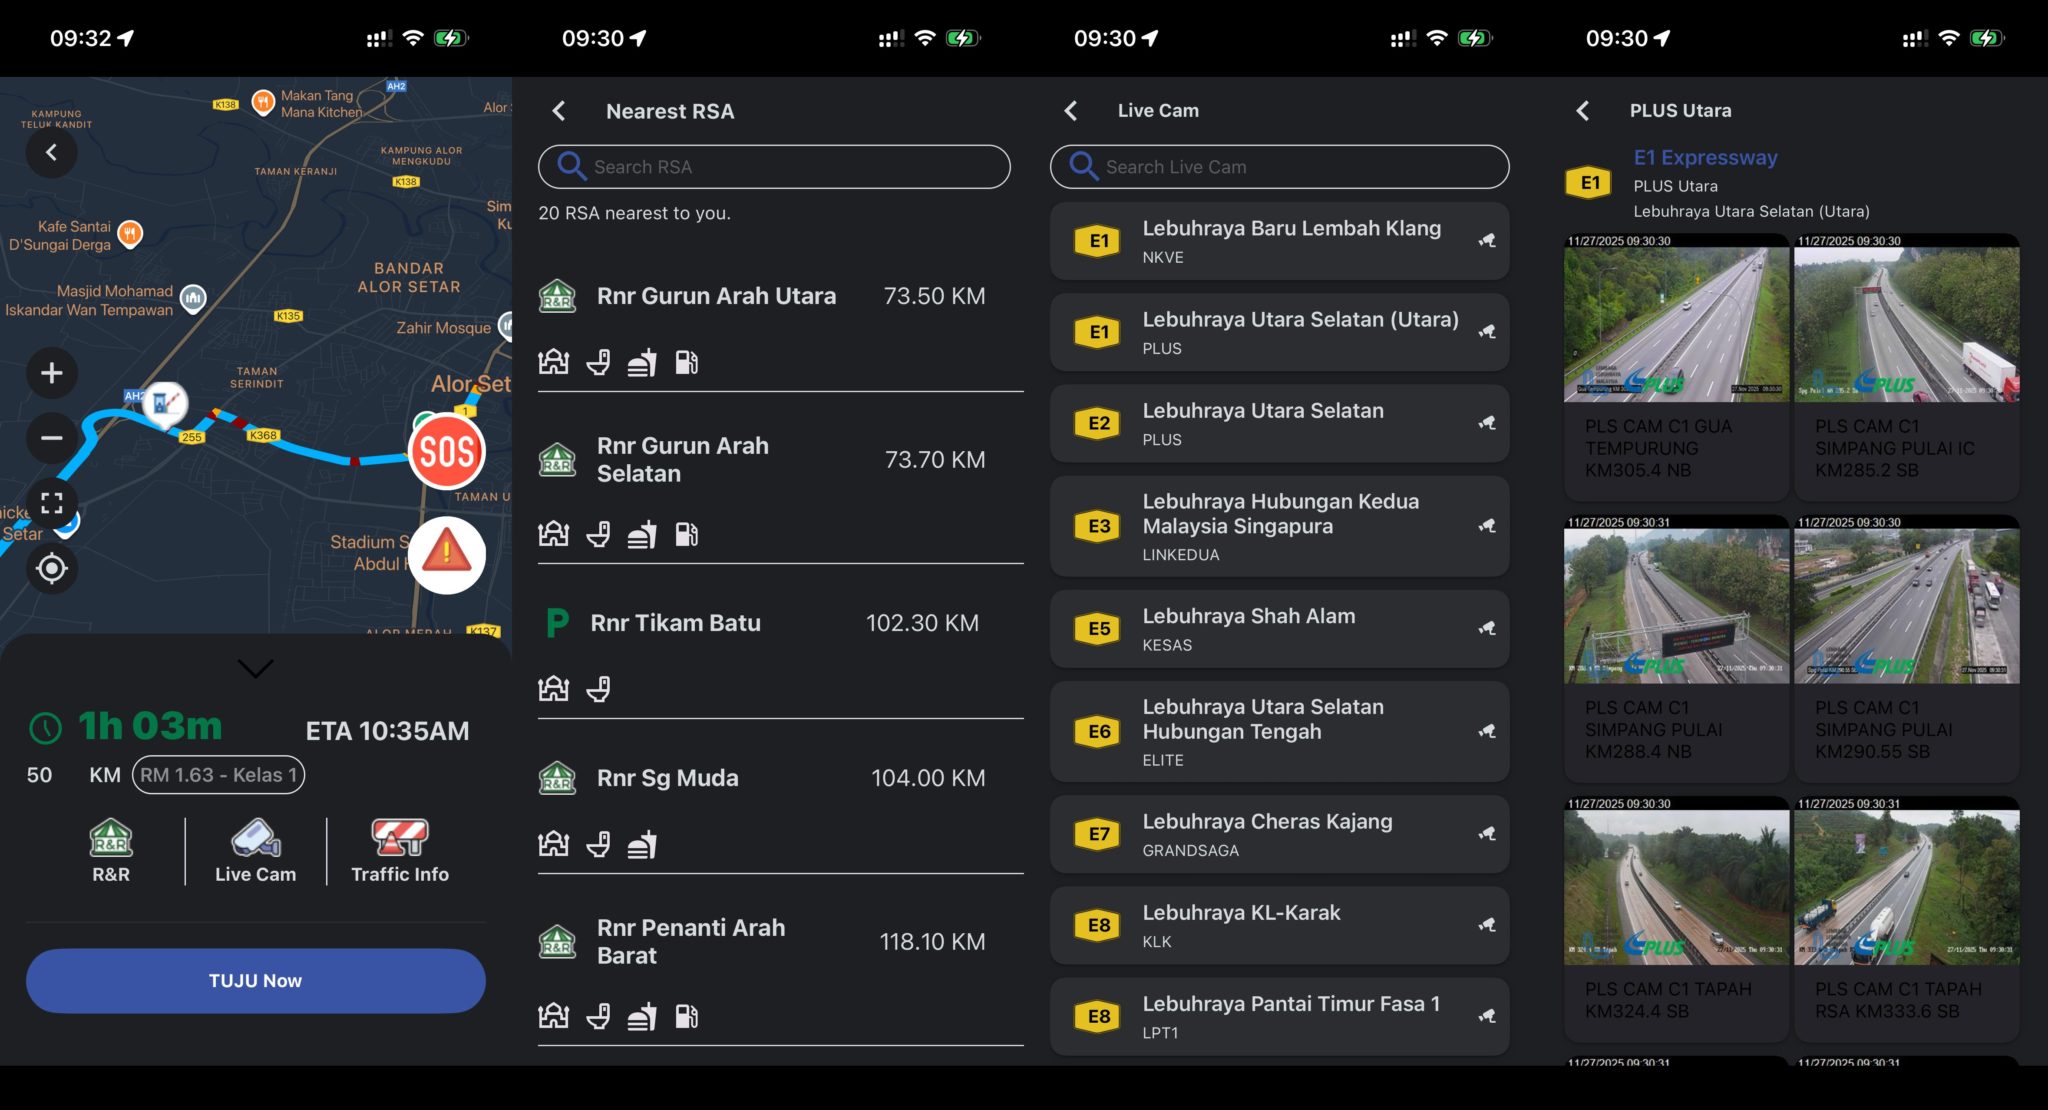Select Rnr Tikam Batu rest stop
The width and height of the screenshot is (2048, 1110).
[676, 623]
